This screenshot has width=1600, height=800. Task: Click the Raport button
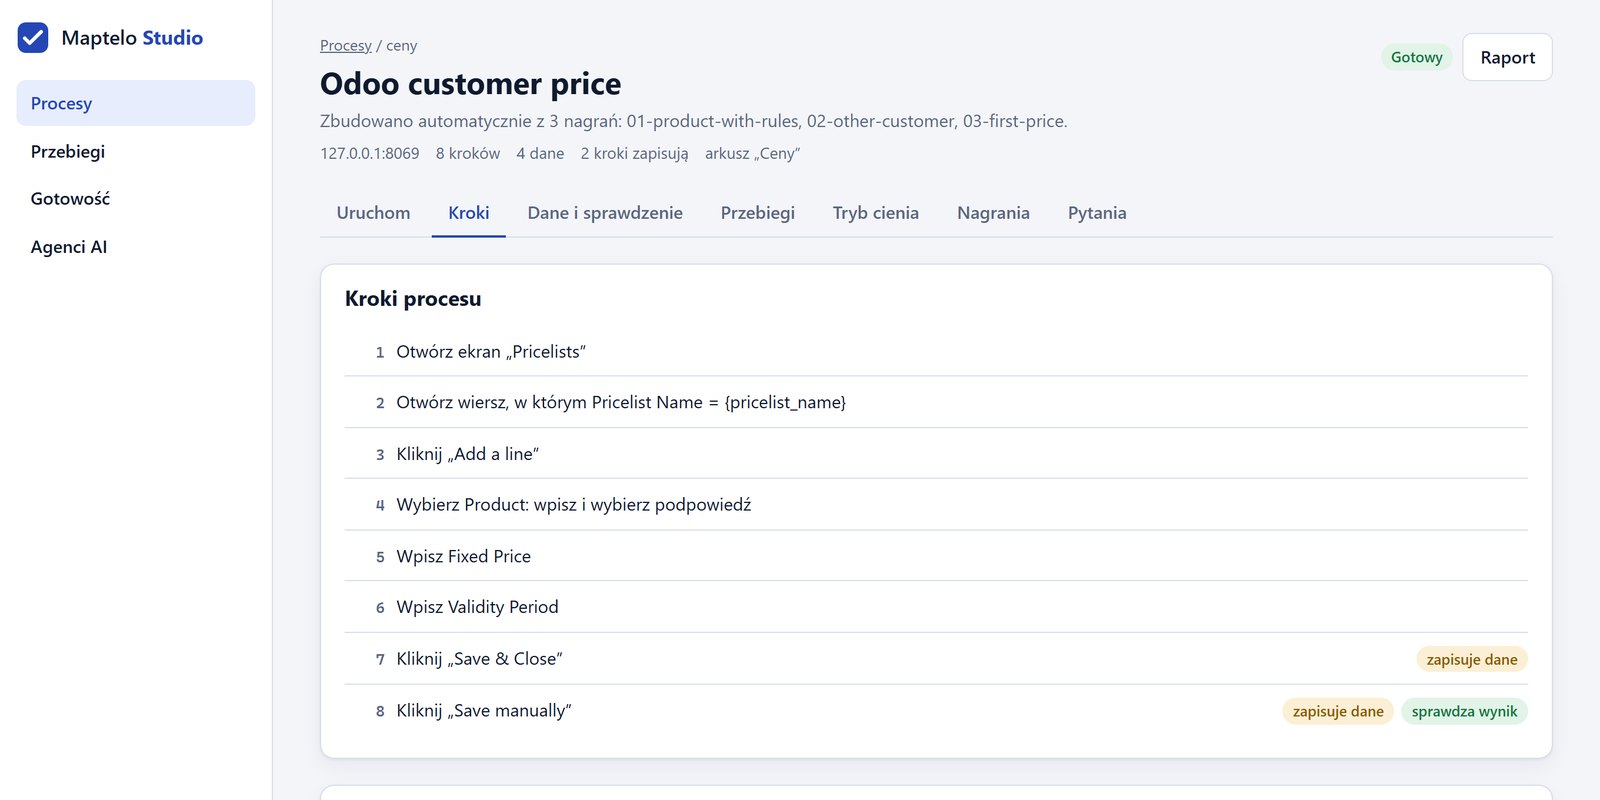[1507, 57]
